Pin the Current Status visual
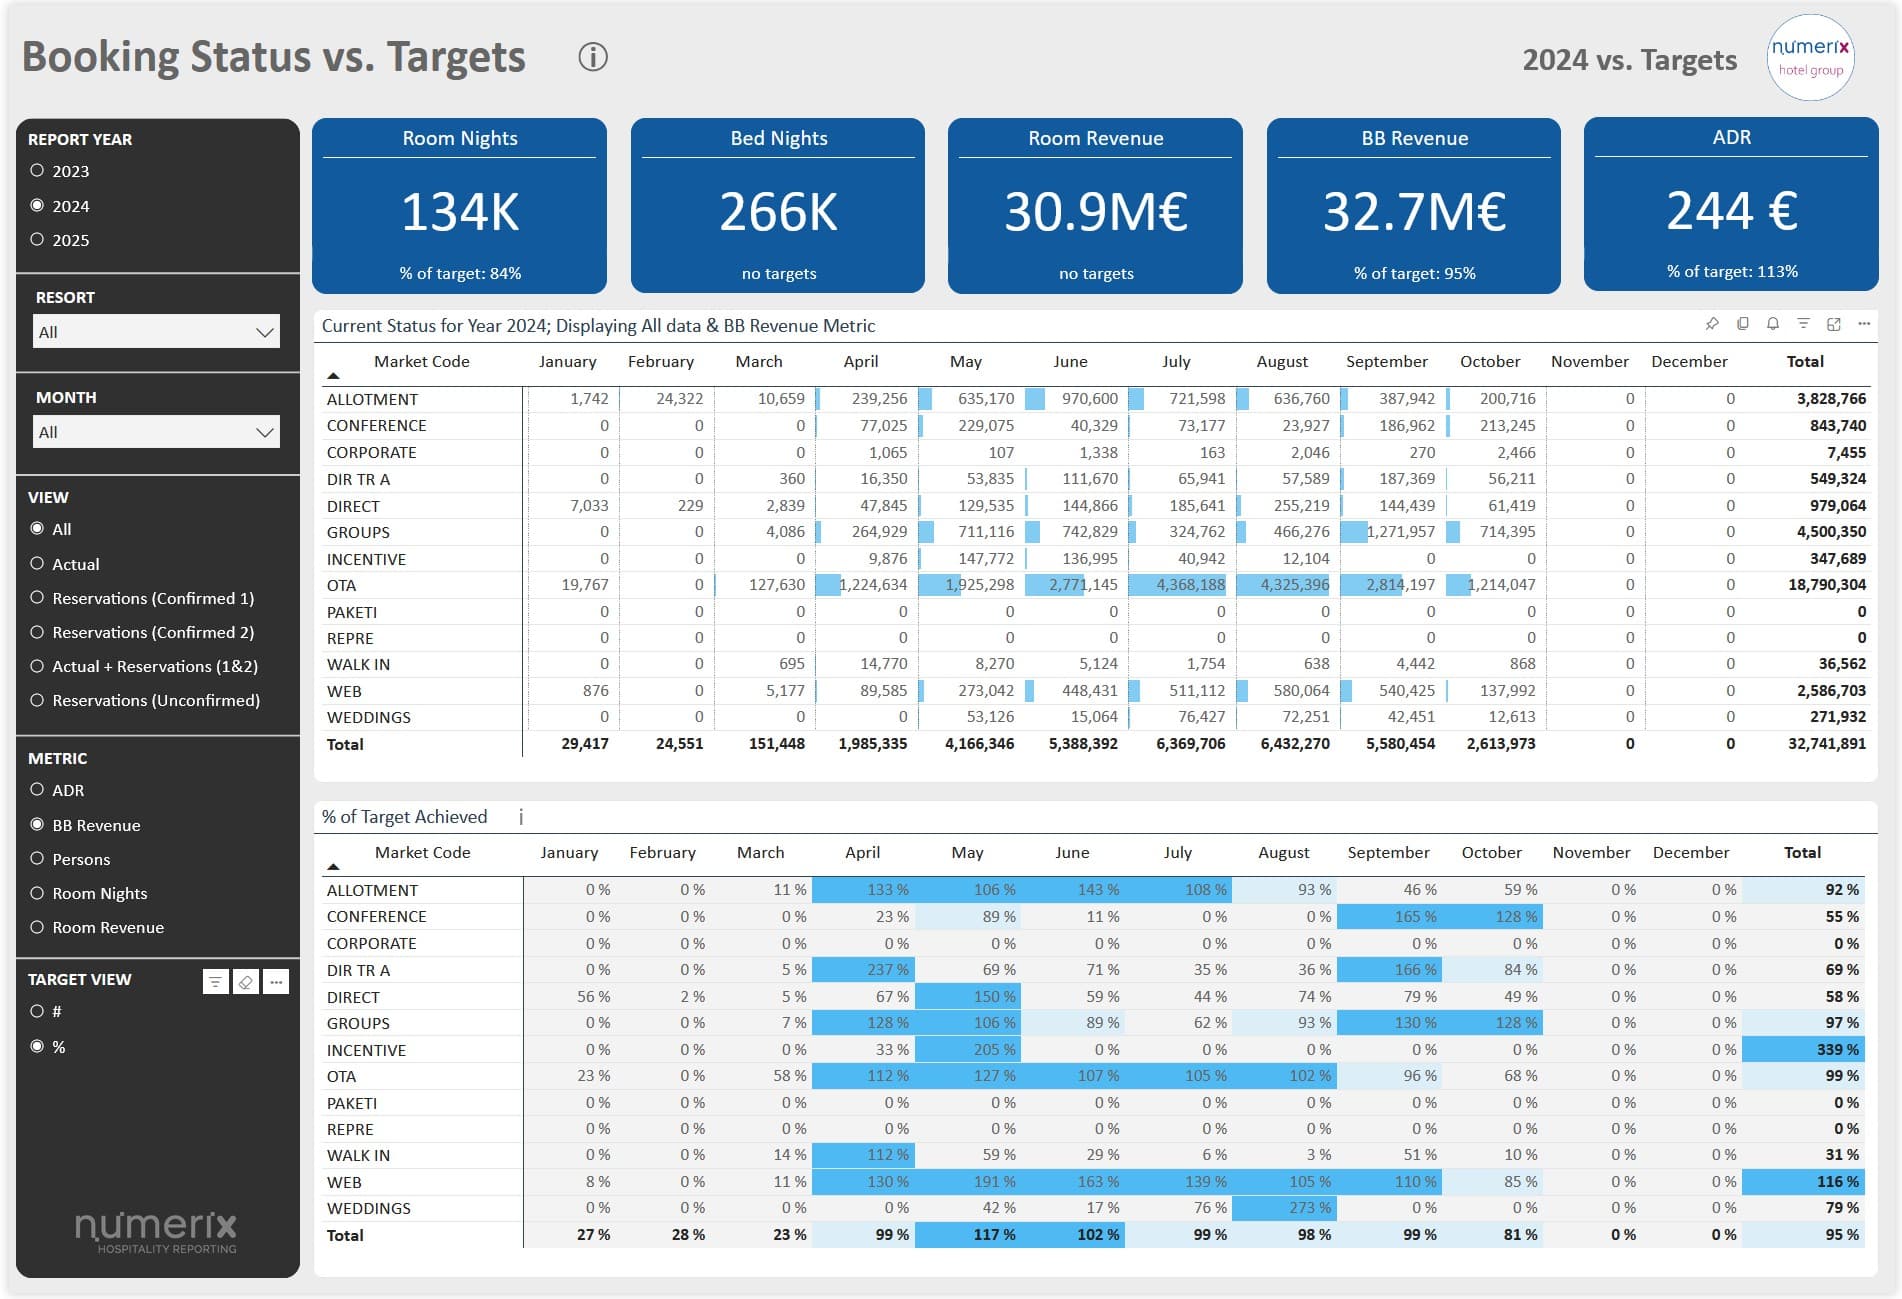Image resolution: width=1902 pixels, height=1299 pixels. (1712, 324)
